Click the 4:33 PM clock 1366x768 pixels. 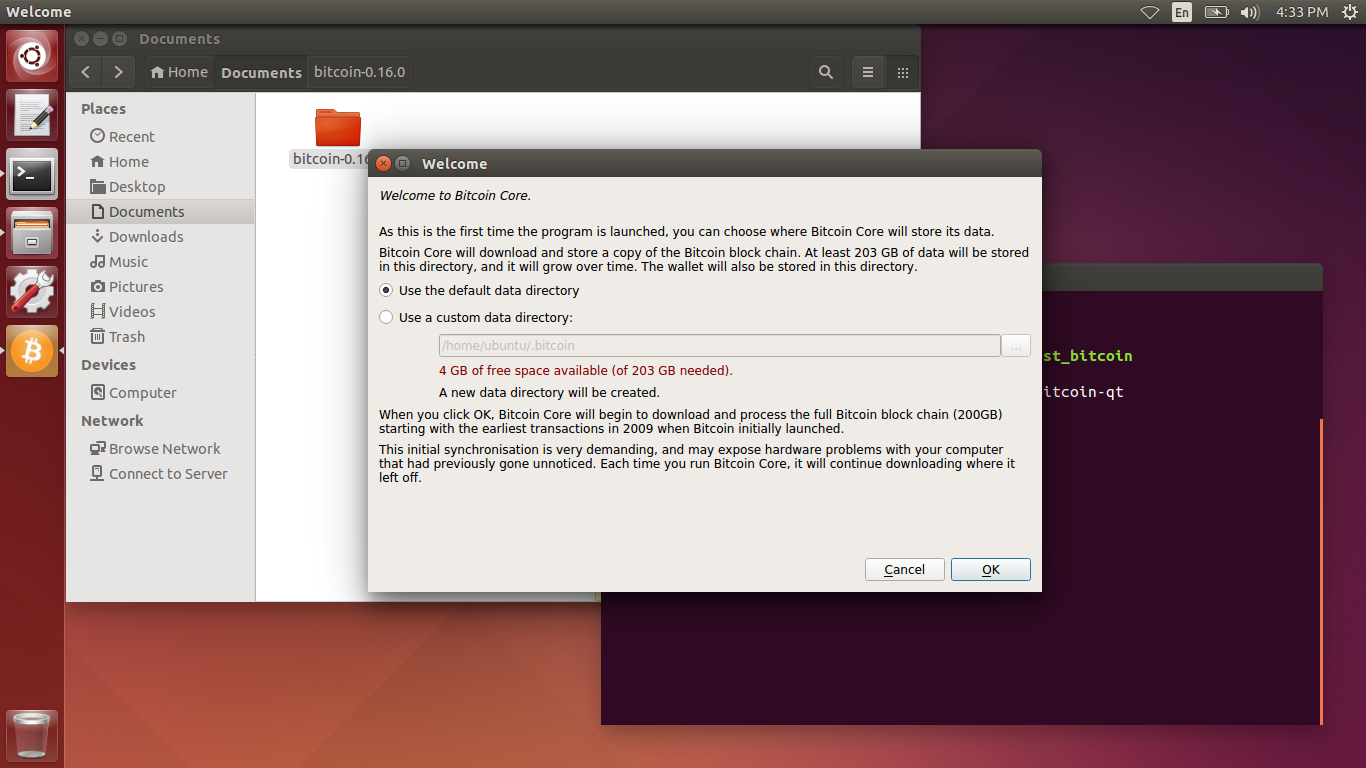pyautogui.click(x=1302, y=12)
